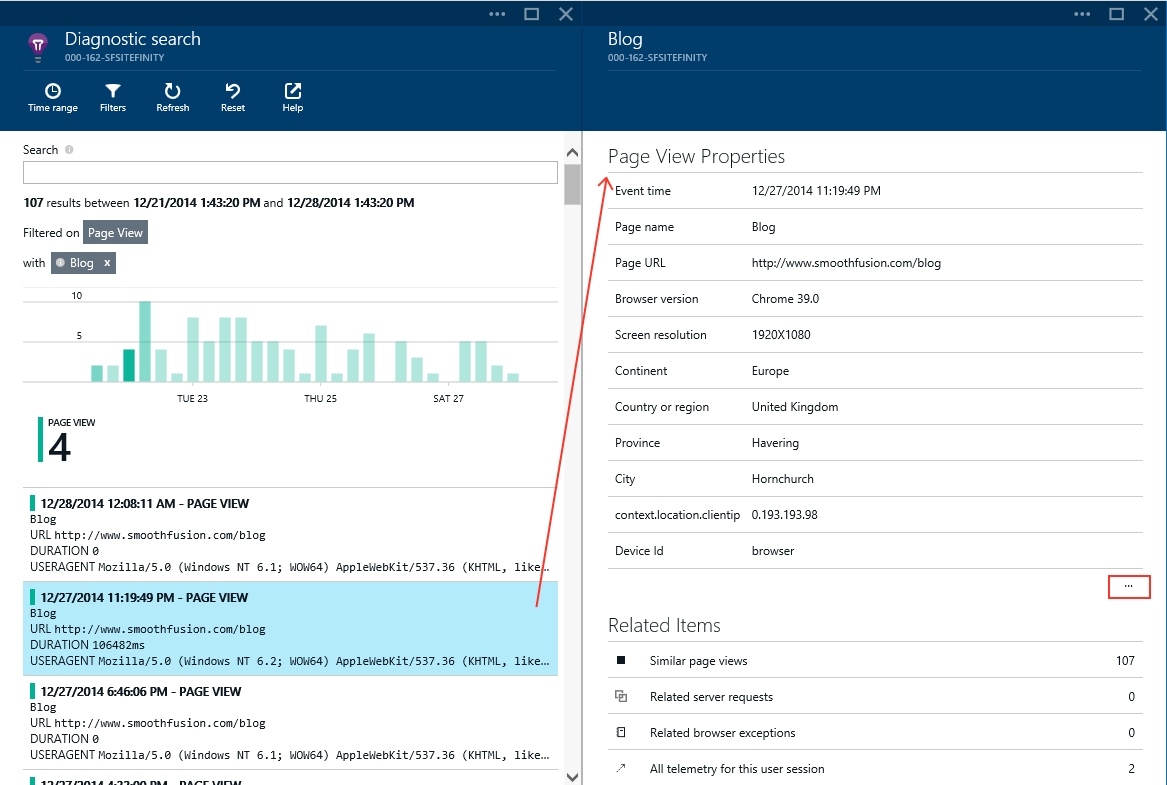Open All telemetry for this user session

click(x=875, y=768)
